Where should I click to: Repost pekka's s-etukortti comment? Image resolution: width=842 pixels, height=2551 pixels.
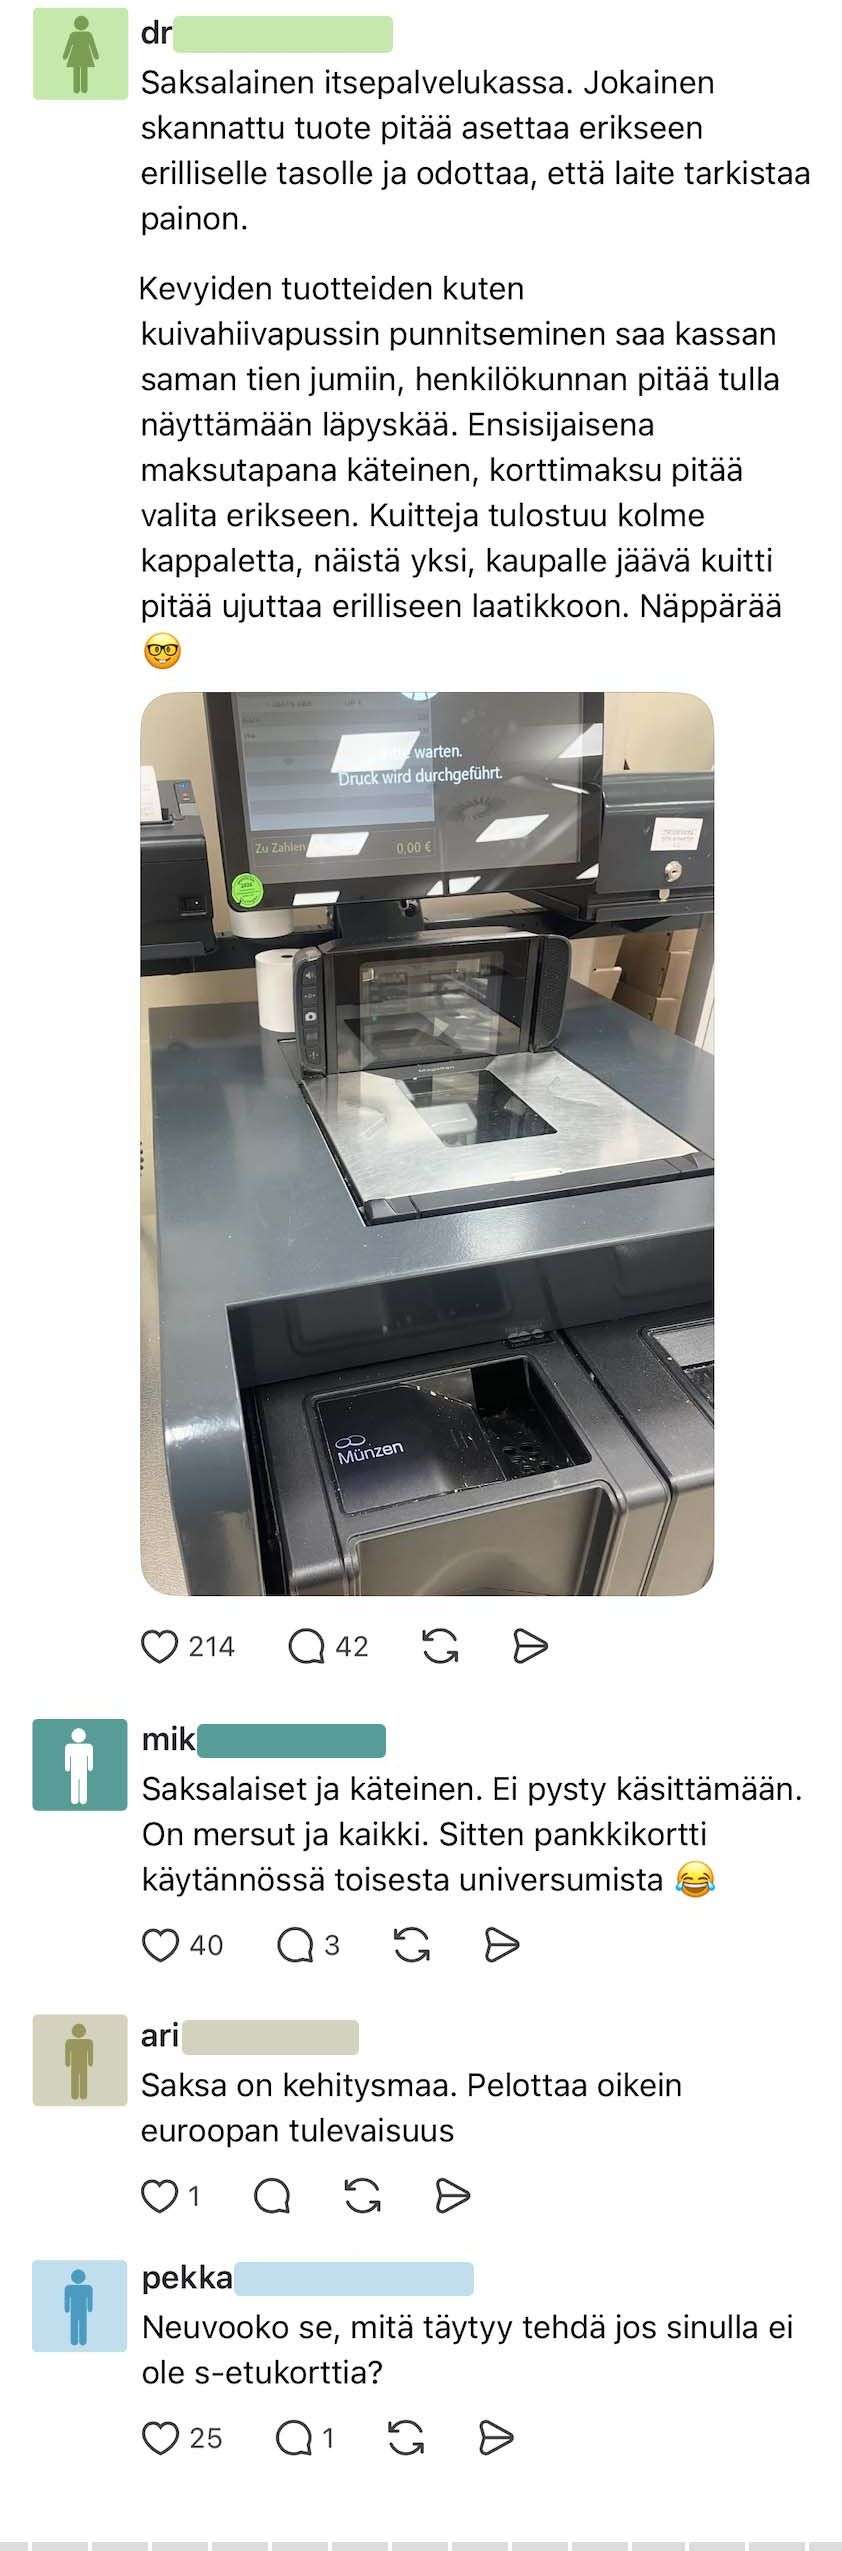(406, 2438)
